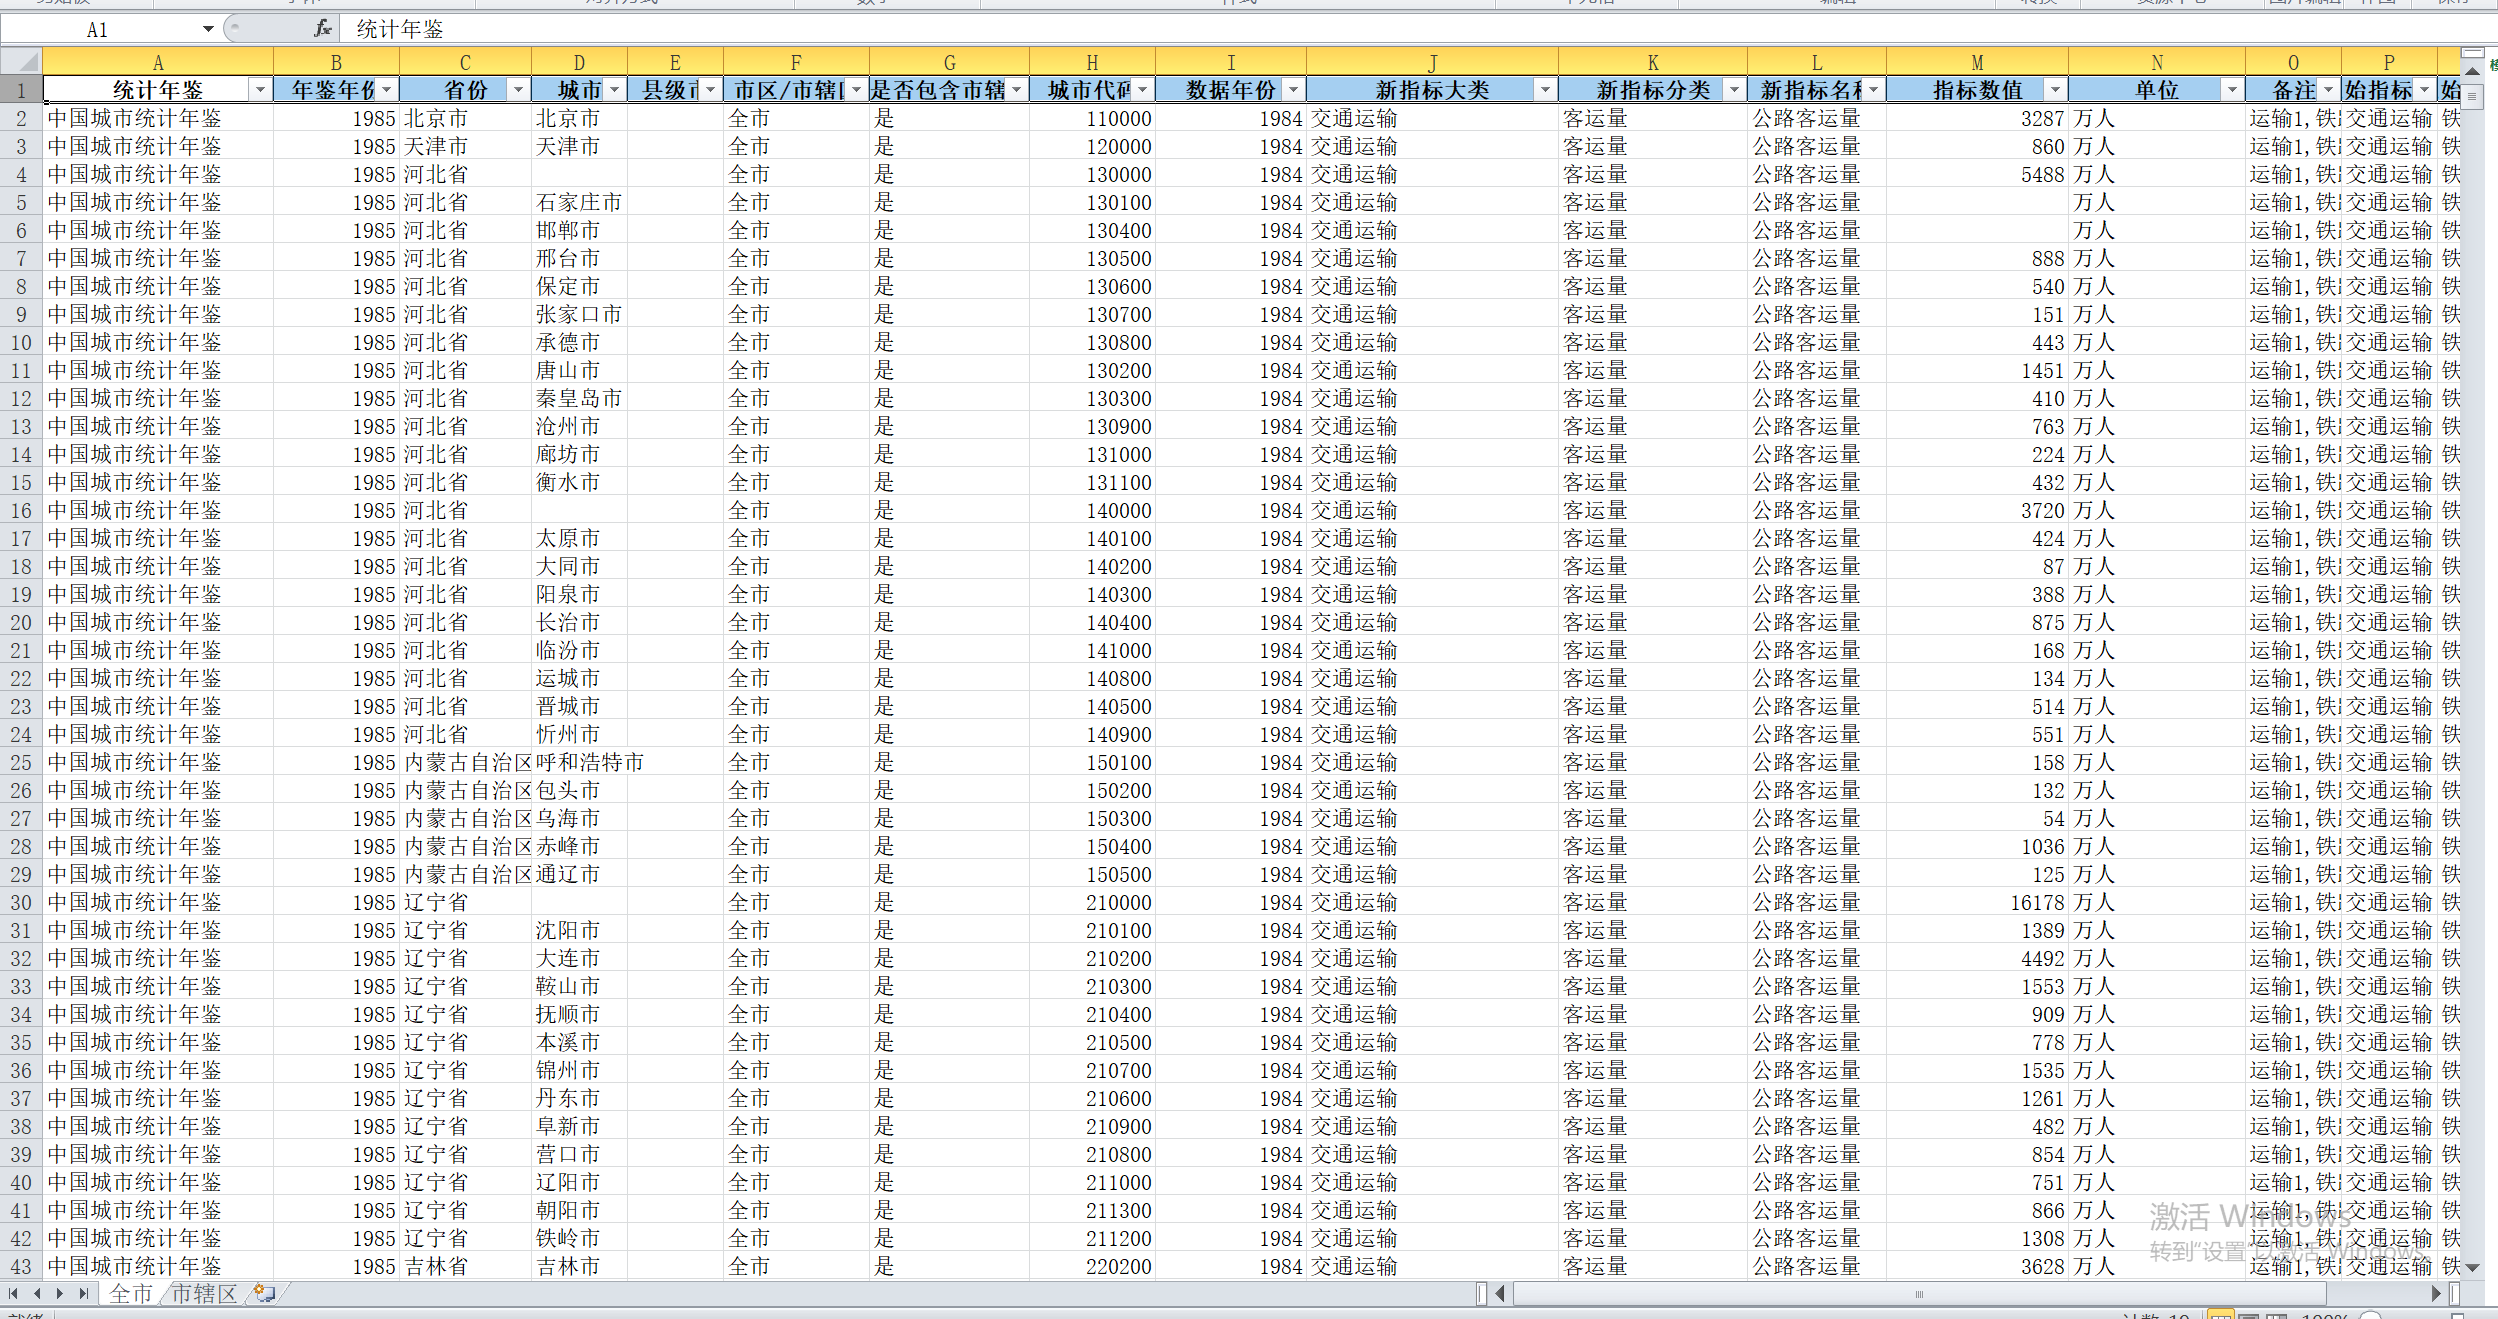The height and width of the screenshot is (1319, 2498).
Task: Click previous sheet navigation arrow
Action: click(x=37, y=1293)
